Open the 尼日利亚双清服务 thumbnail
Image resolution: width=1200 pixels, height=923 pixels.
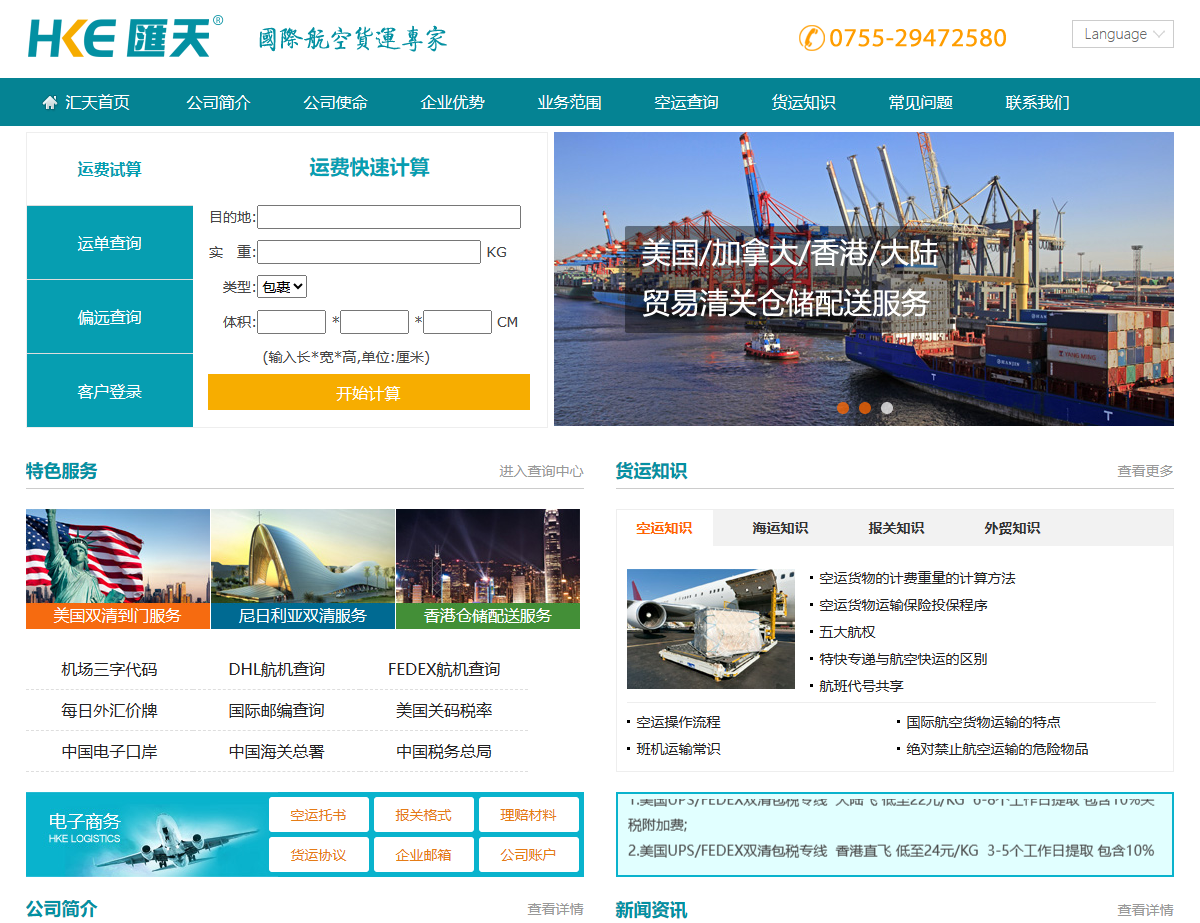[303, 568]
